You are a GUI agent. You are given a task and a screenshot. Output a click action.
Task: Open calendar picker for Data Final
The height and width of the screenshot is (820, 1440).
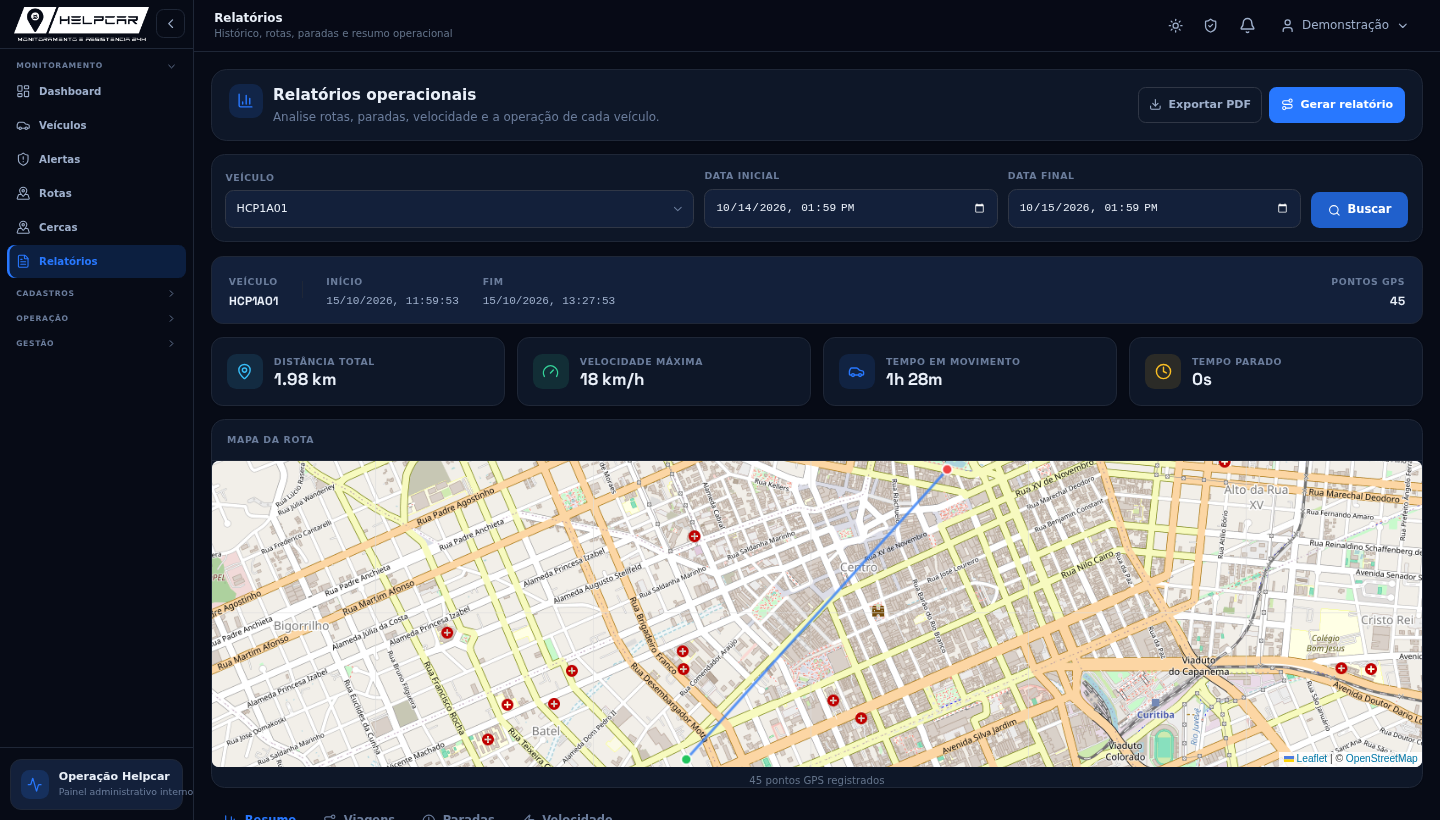coord(1283,208)
